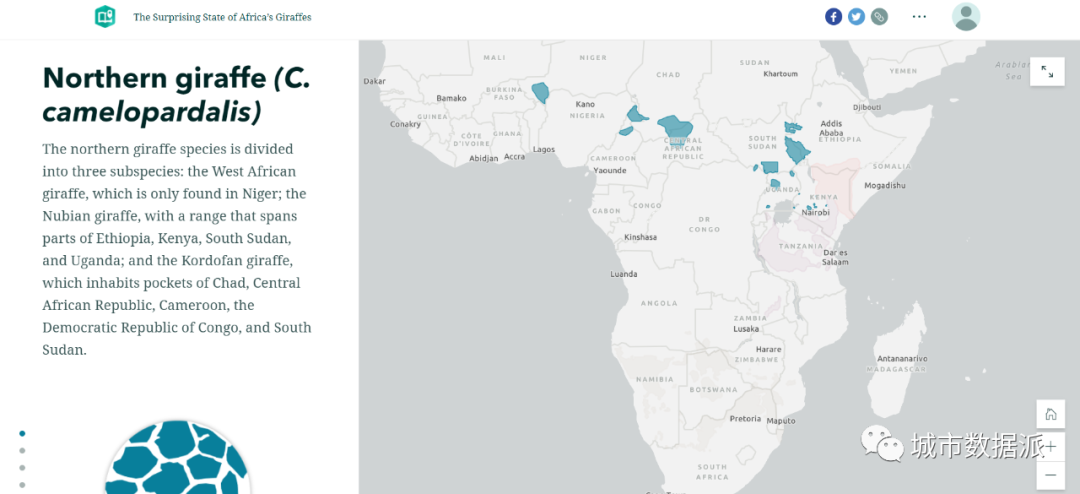Click the giraffe pattern circular image
This screenshot has width=1080, height=494.
[178, 457]
